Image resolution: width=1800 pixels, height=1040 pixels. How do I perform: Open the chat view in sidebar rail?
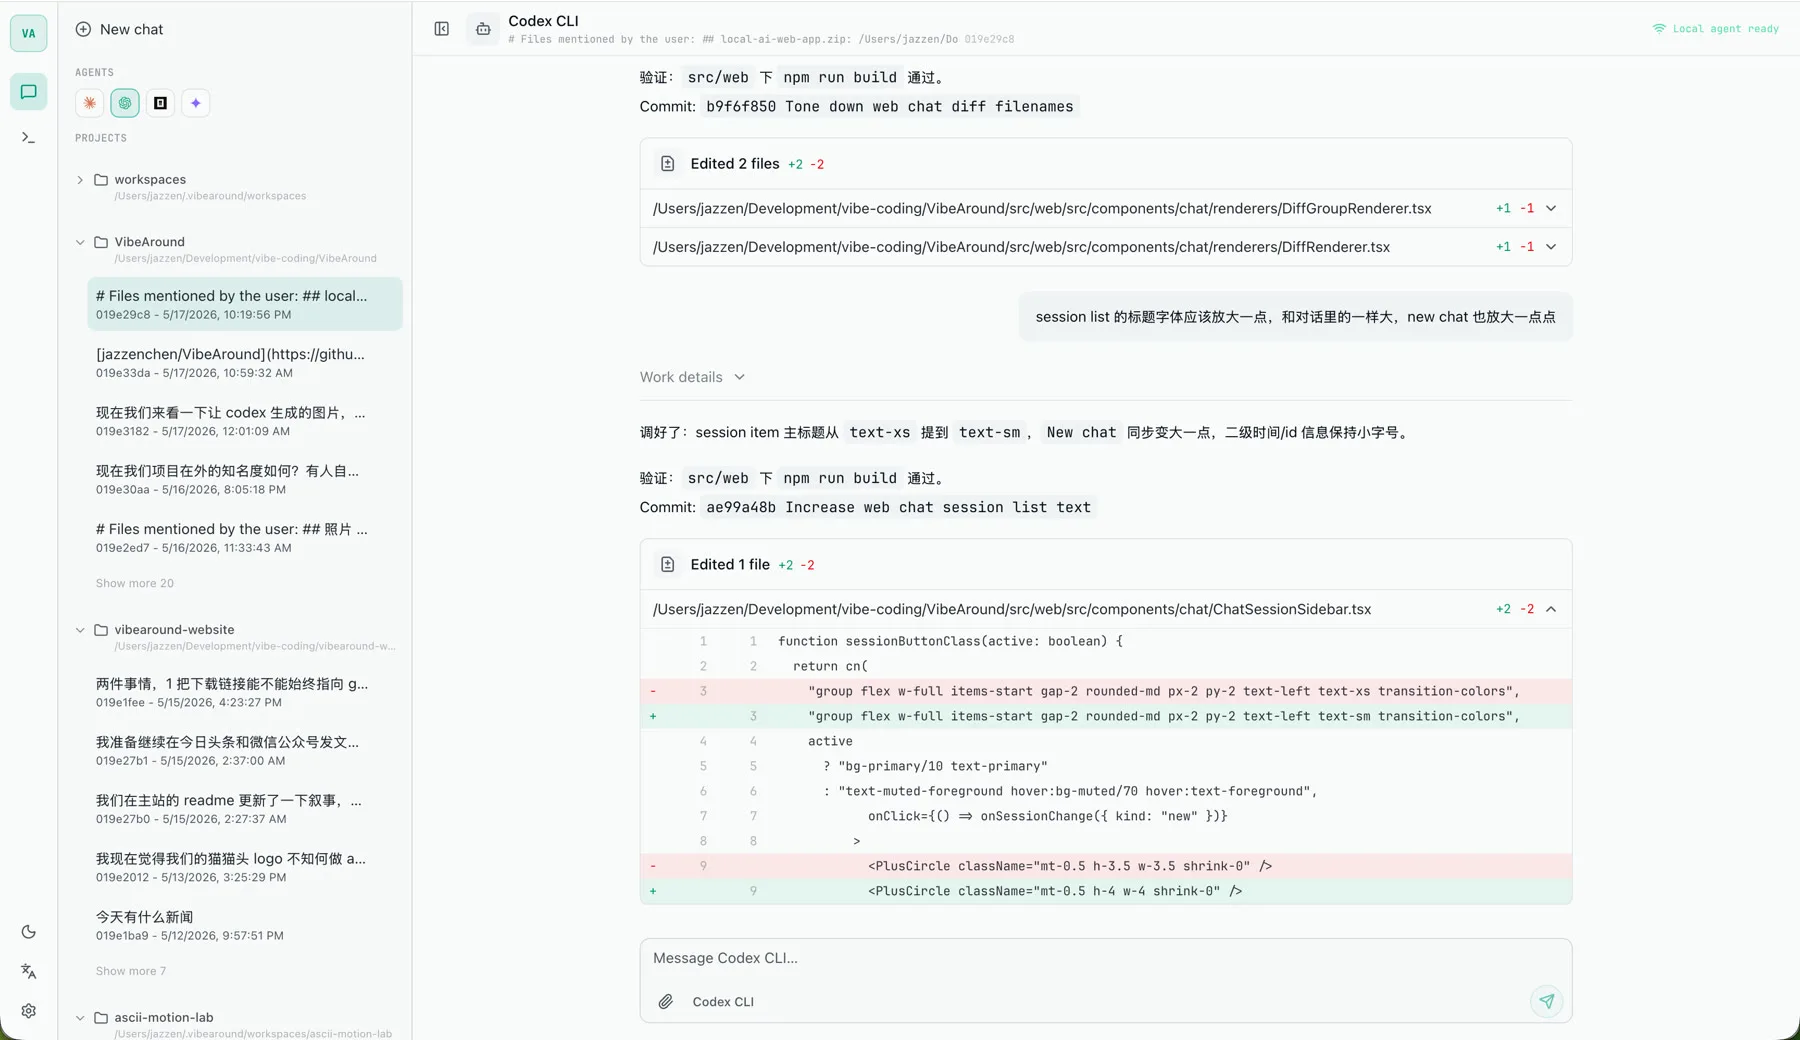28,92
